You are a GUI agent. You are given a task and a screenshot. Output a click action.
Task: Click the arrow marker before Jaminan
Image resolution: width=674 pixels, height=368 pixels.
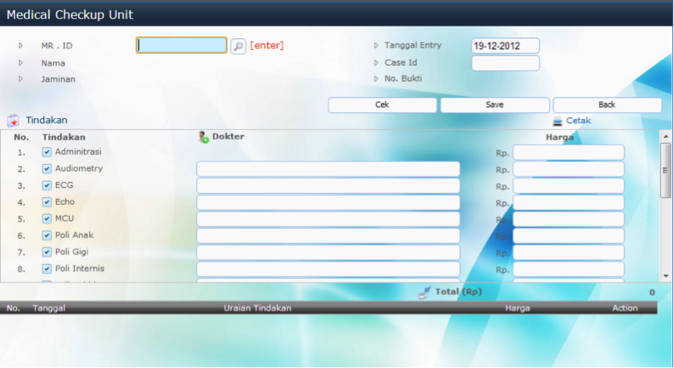(20, 79)
